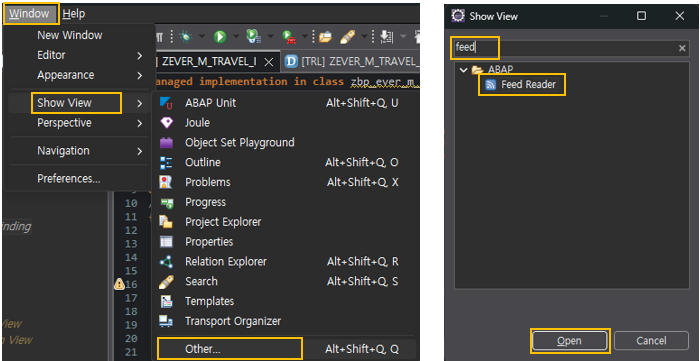The width and height of the screenshot is (700, 361).
Task: Show the Outline view
Action: 284,162
